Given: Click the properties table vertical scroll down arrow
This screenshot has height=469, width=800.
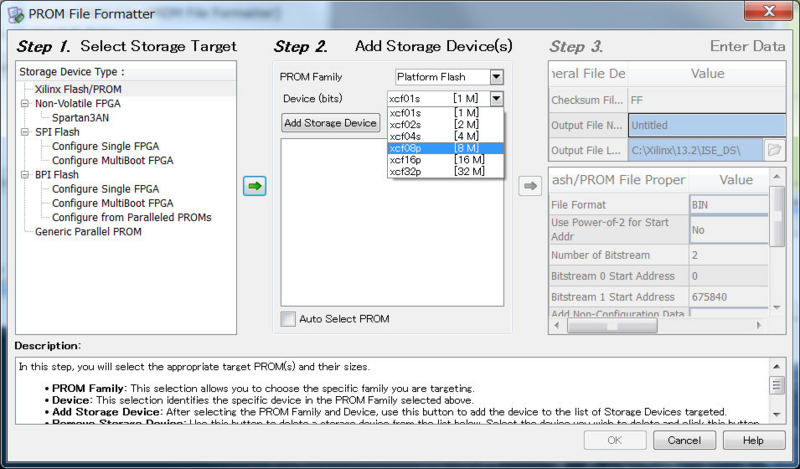Looking at the screenshot, I should tap(777, 307).
